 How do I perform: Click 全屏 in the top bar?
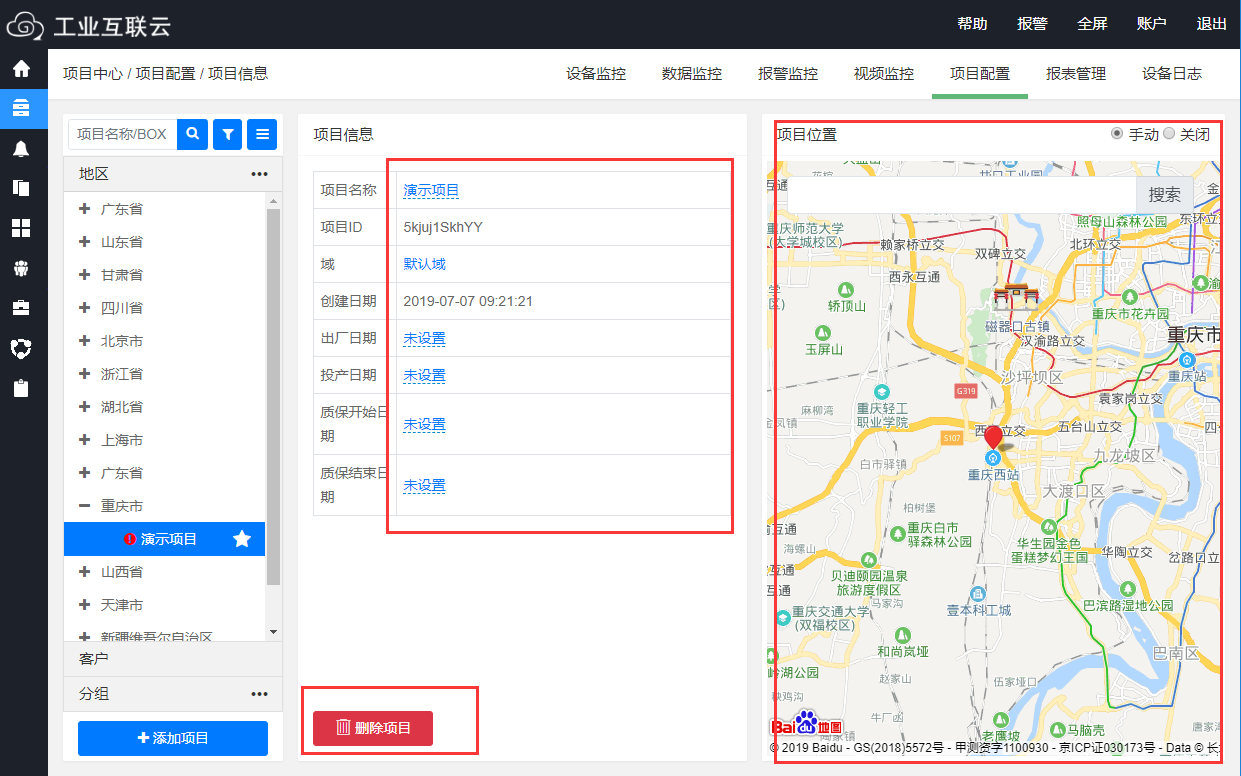point(1092,24)
